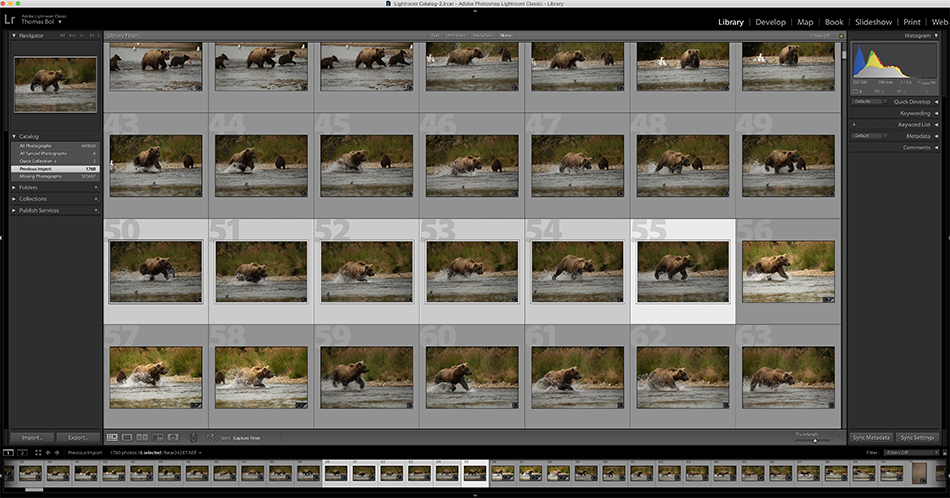
Task: Select None in the Library Filter bar
Action: point(505,36)
